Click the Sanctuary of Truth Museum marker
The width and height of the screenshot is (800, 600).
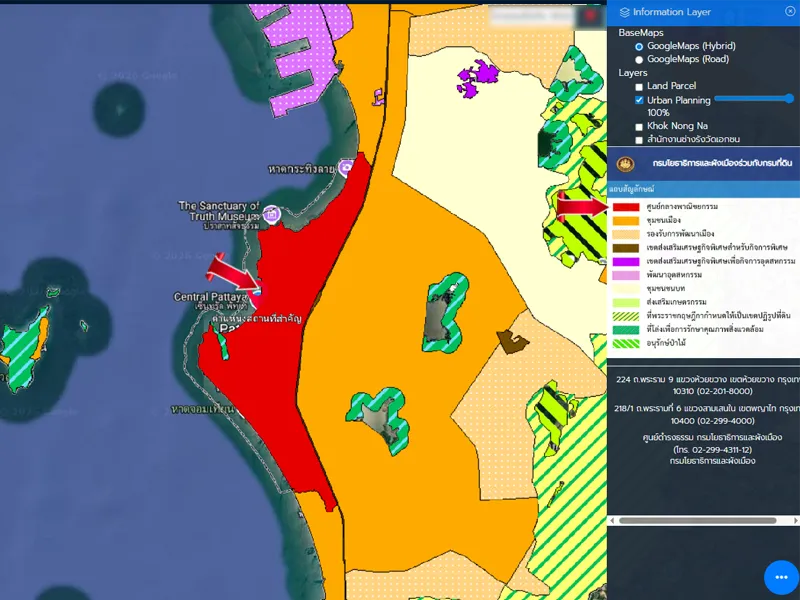pyautogui.click(x=271, y=213)
